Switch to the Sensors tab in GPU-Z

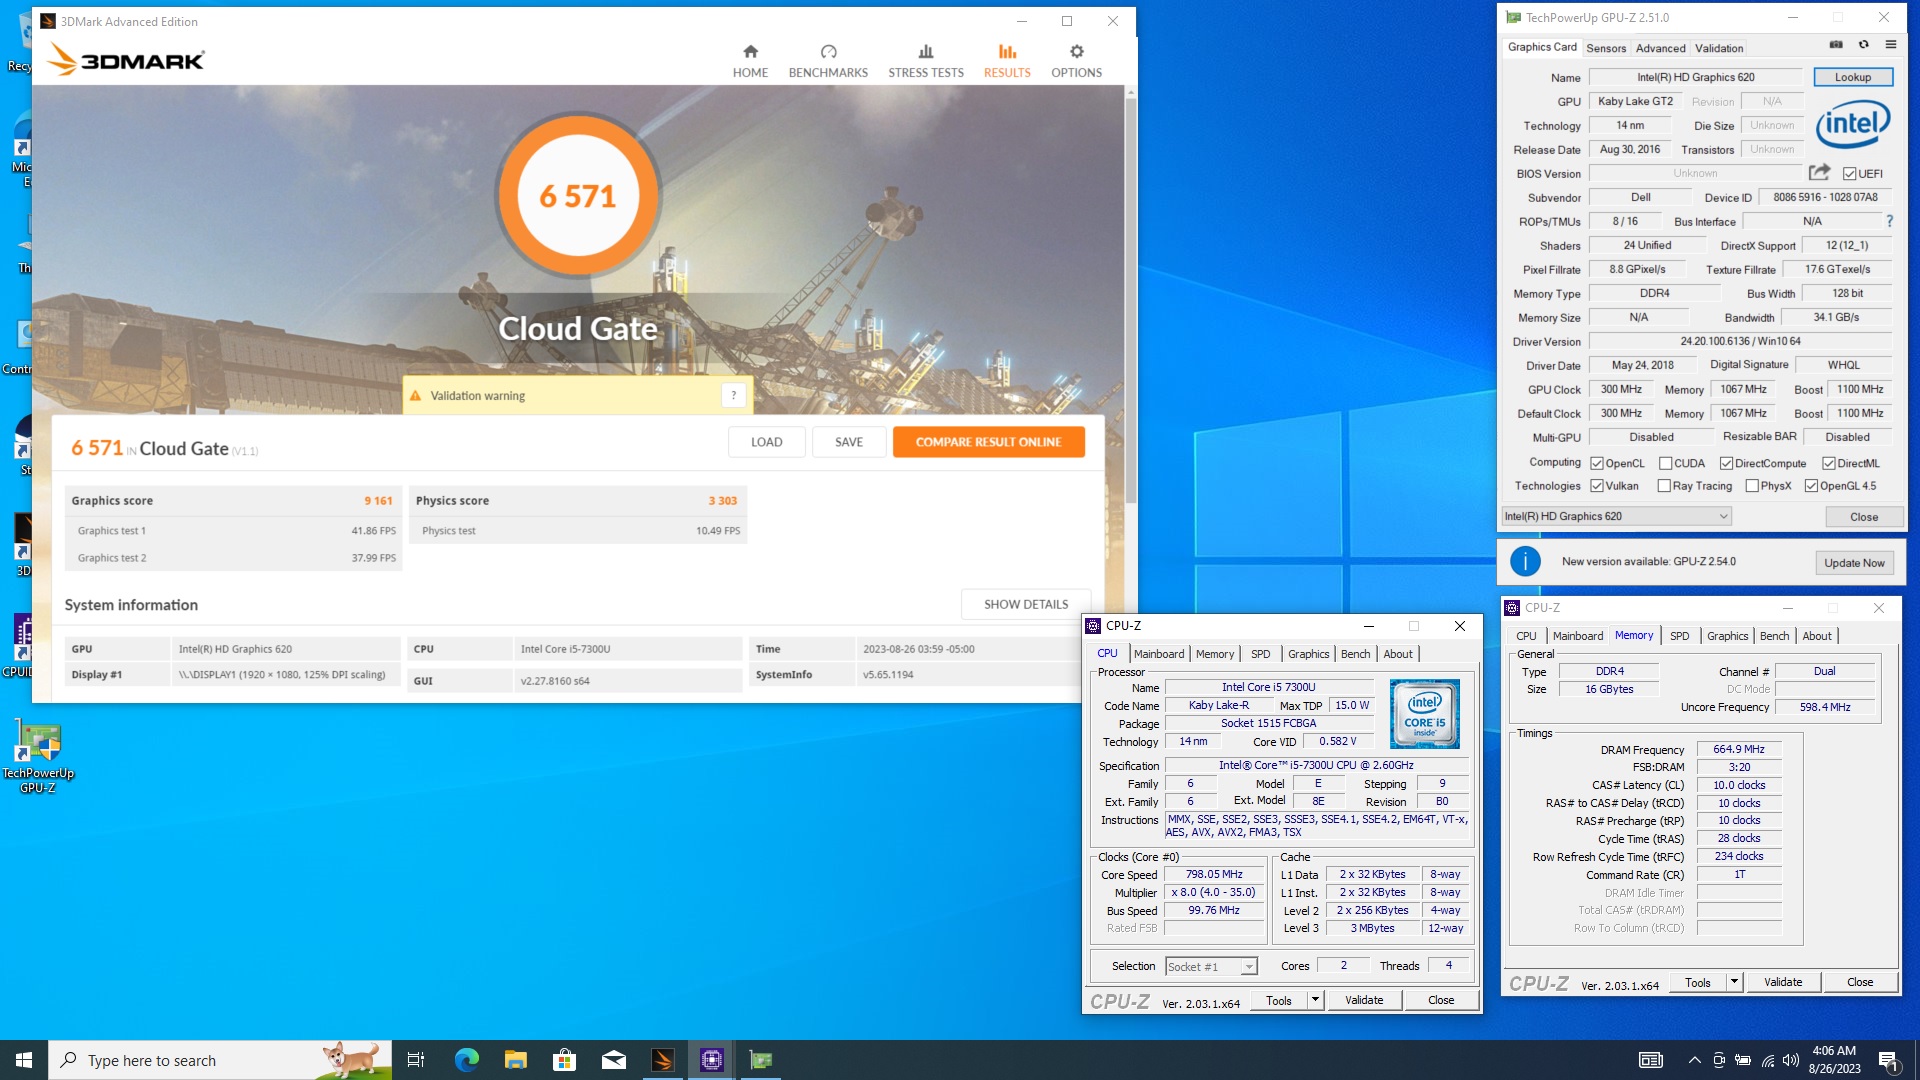(x=1606, y=48)
